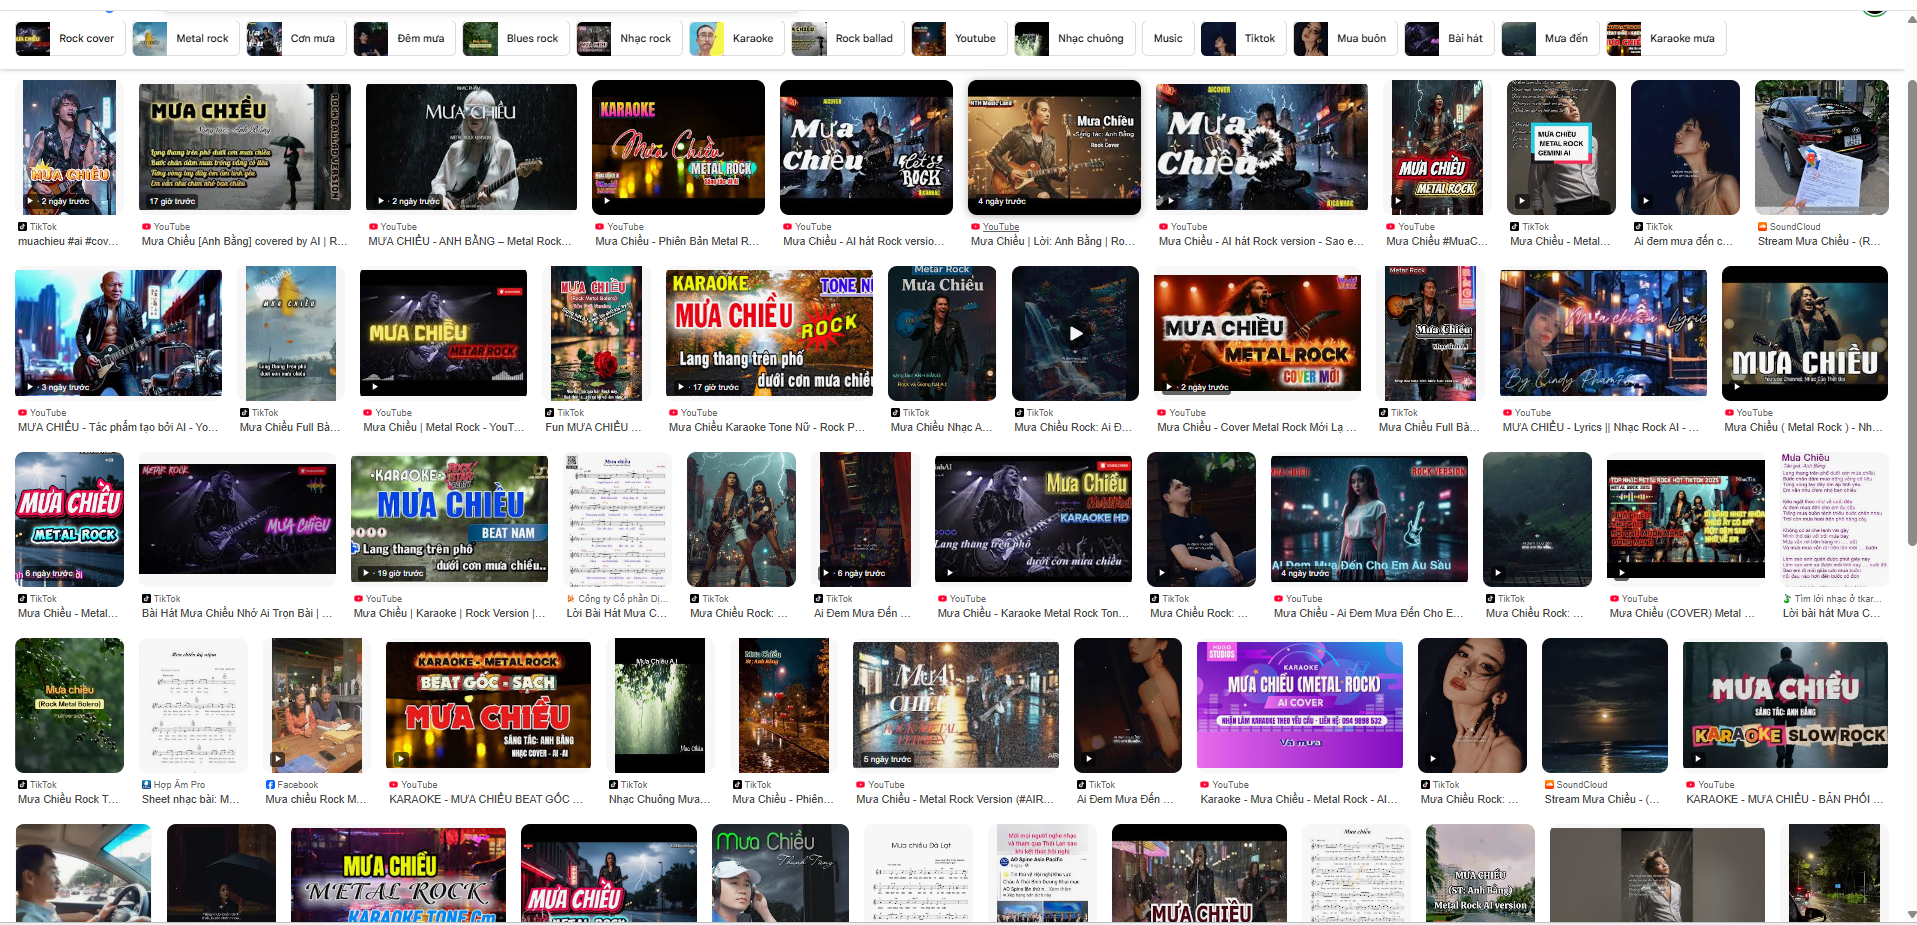Open Bài Hát Mưa Chiều Nhớ Ai Trọn Bài link
Screen dimensions: 1917x925
click(x=237, y=613)
